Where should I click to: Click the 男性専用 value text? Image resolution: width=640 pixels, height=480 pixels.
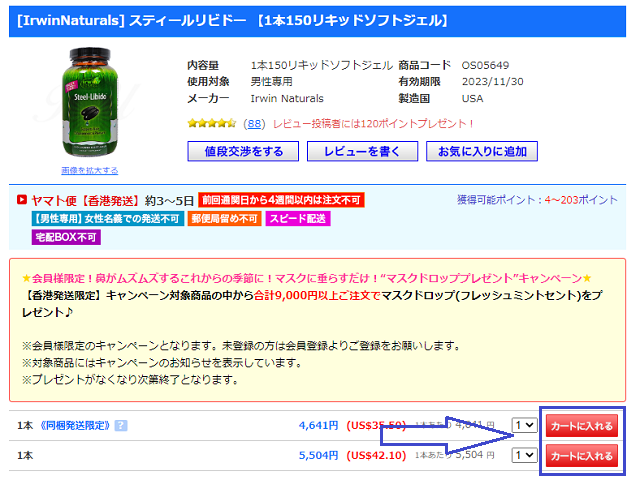(x=271, y=82)
